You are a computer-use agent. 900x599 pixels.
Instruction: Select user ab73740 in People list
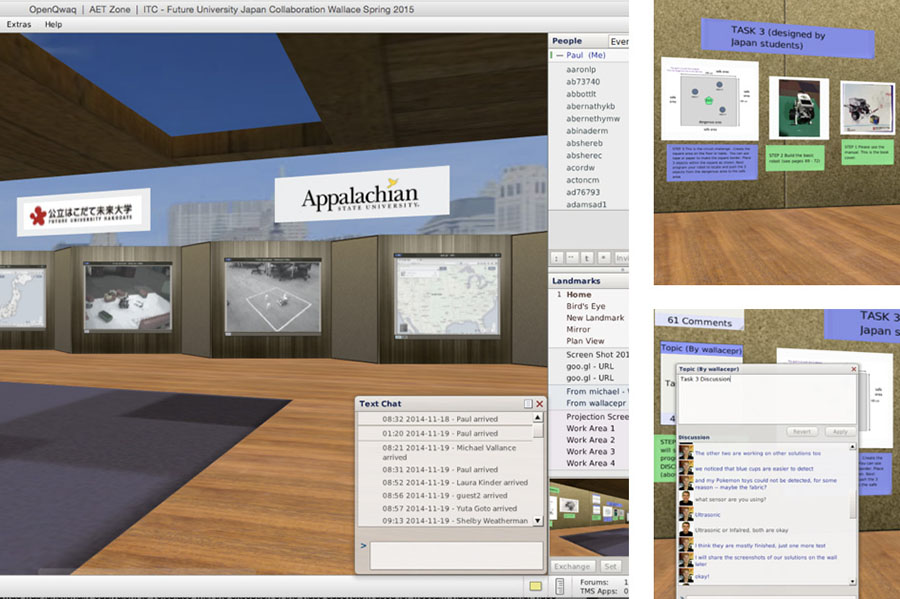tap(583, 82)
